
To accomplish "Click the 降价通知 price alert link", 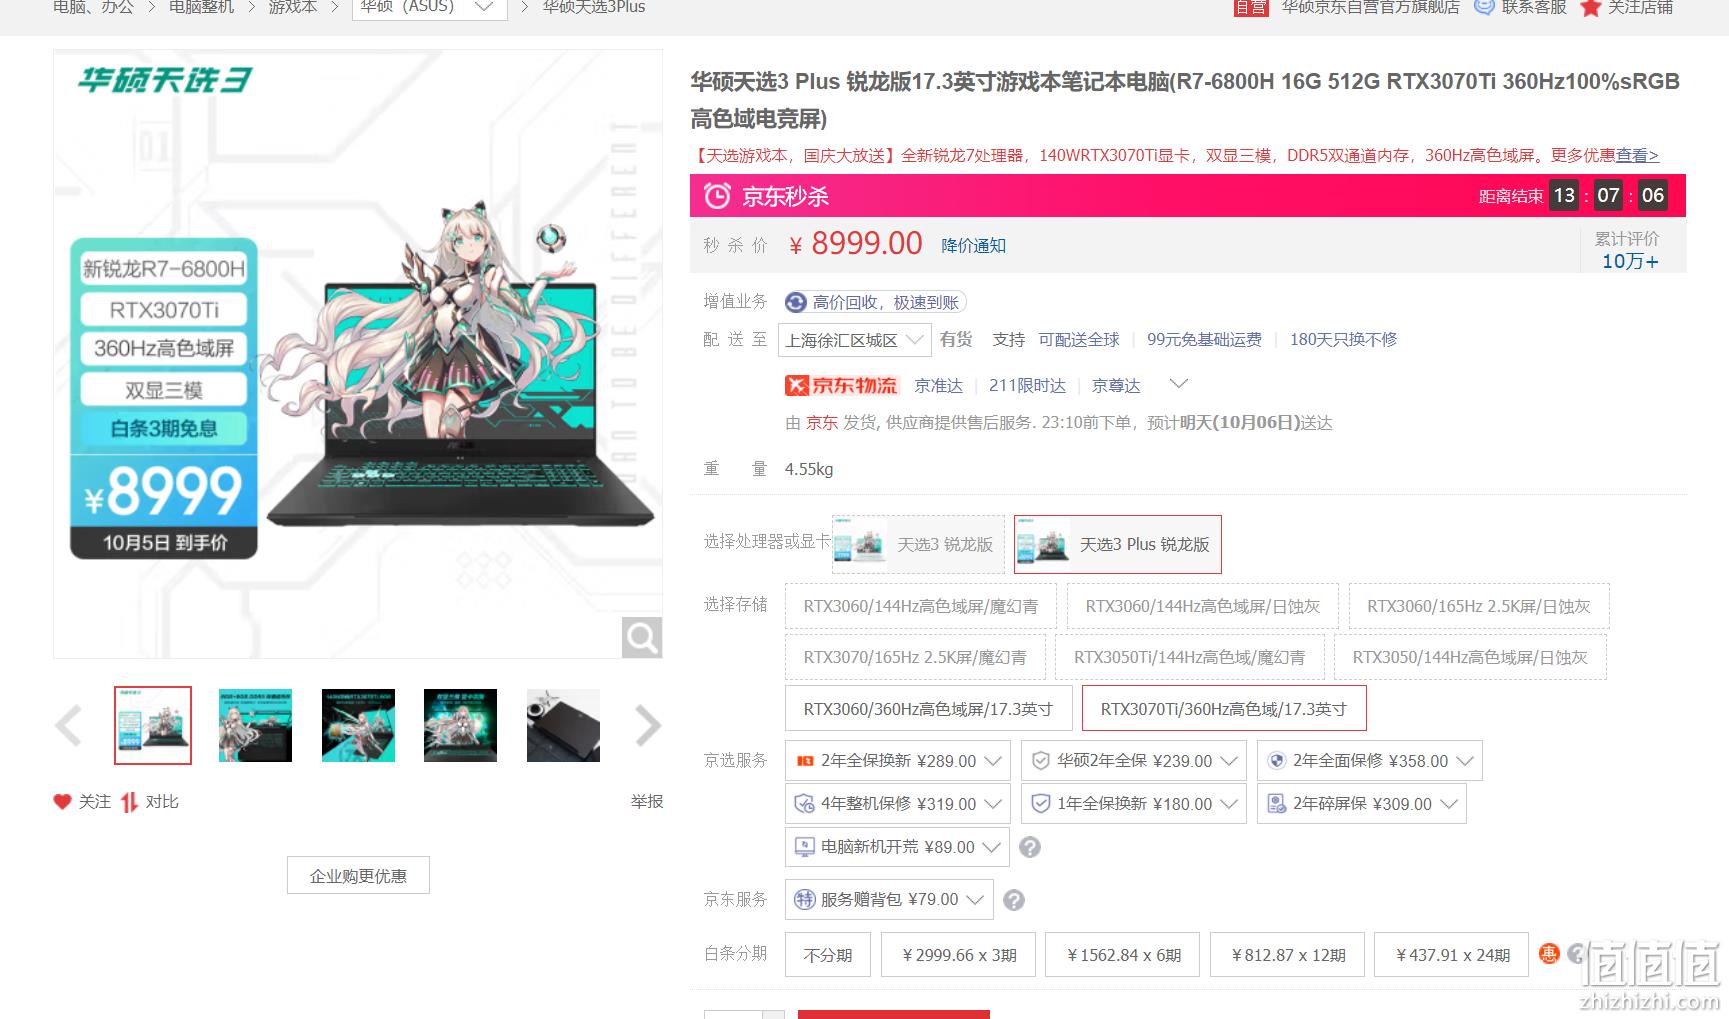I will (x=974, y=246).
